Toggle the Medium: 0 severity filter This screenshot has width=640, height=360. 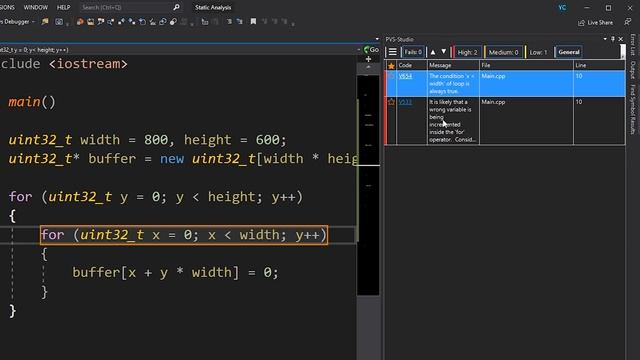(x=503, y=52)
